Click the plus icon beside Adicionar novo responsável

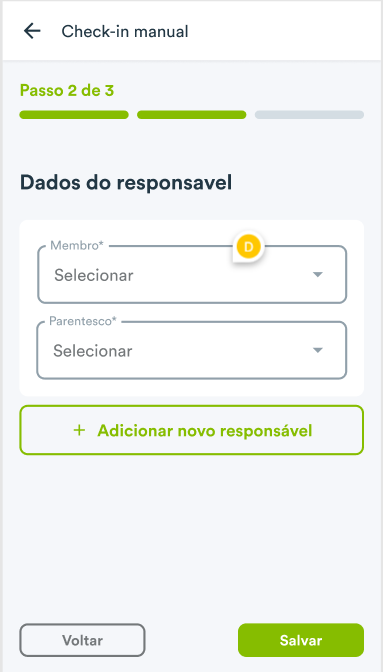pos(79,430)
